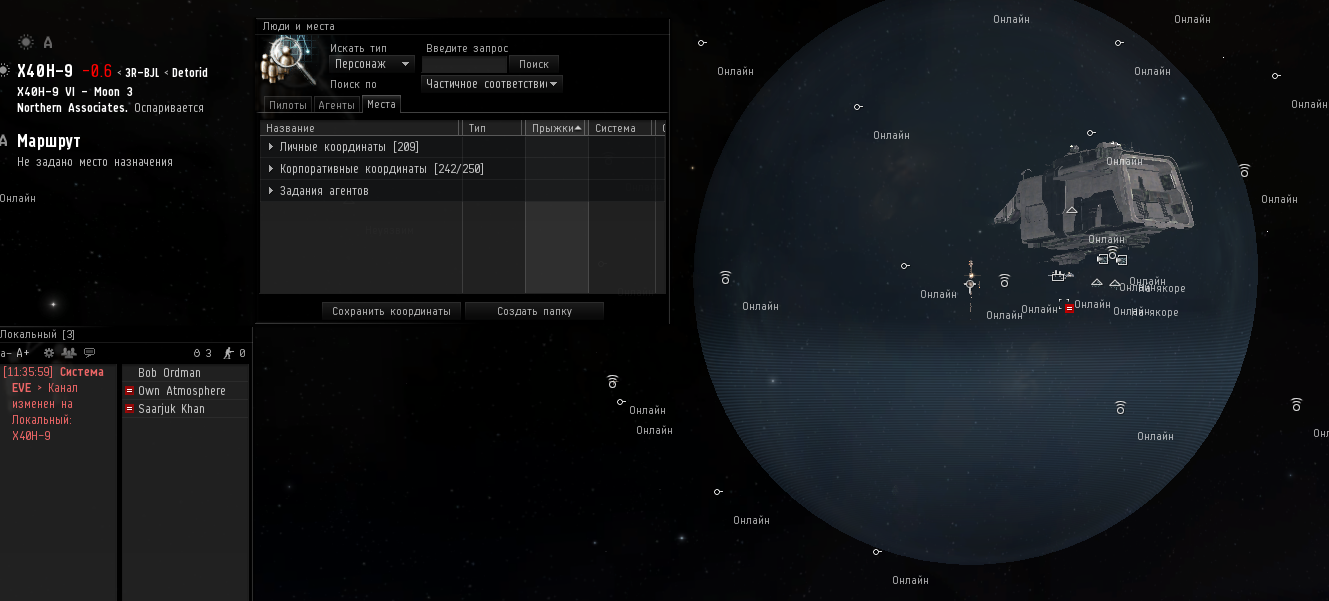The image size is (1329, 601).
Task: Open the Персонаж search type dropdown
Action: (x=372, y=64)
